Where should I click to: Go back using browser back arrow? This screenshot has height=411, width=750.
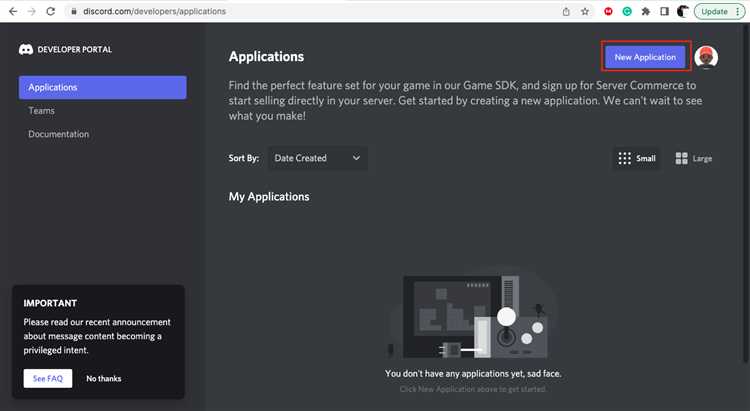[13, 11]
